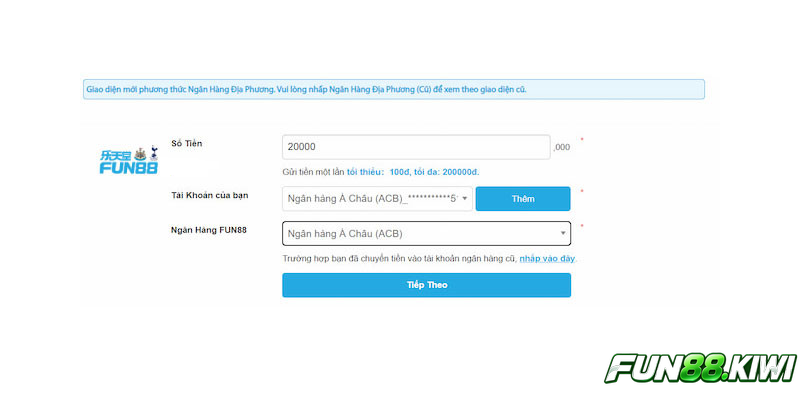Click the FUN88 logo image

[x=129, y=160]
